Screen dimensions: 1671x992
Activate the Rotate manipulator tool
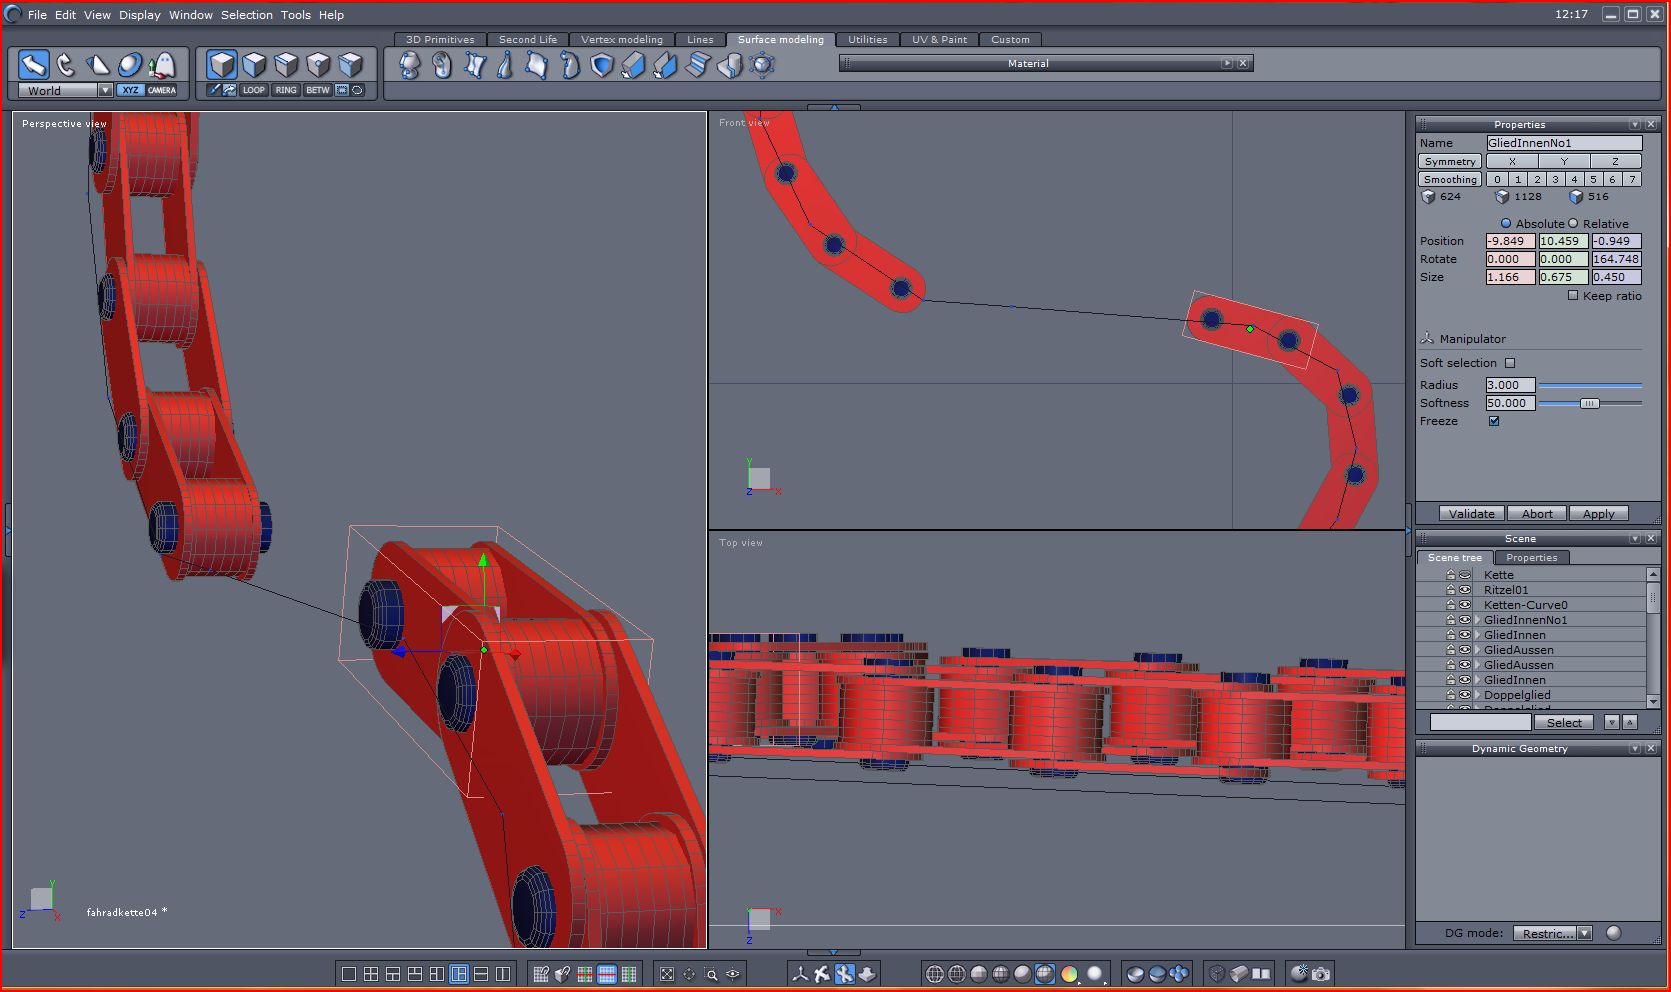pyautogui.click(x=66, y=65)
